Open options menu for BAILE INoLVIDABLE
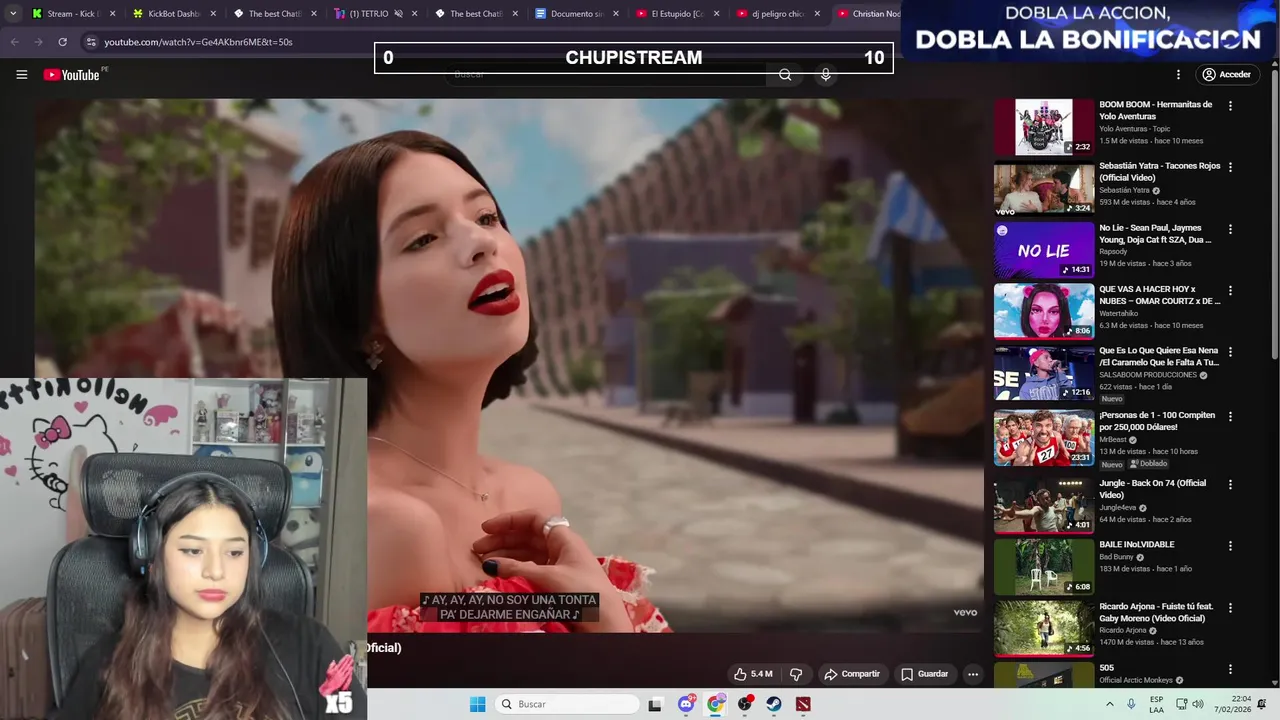Image resolution: width=1280 pixels, height=720 pixels. (x=1230, y=546)
